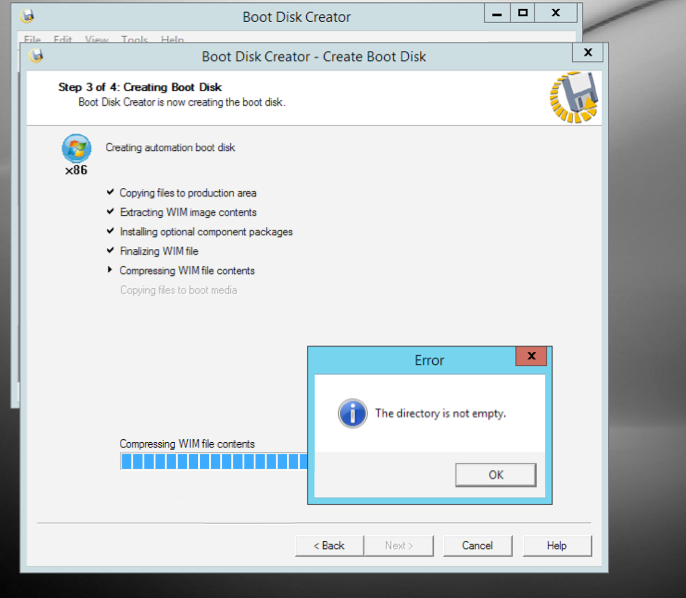
Task: Close the Error dialog with X
Action: (531, 356)
